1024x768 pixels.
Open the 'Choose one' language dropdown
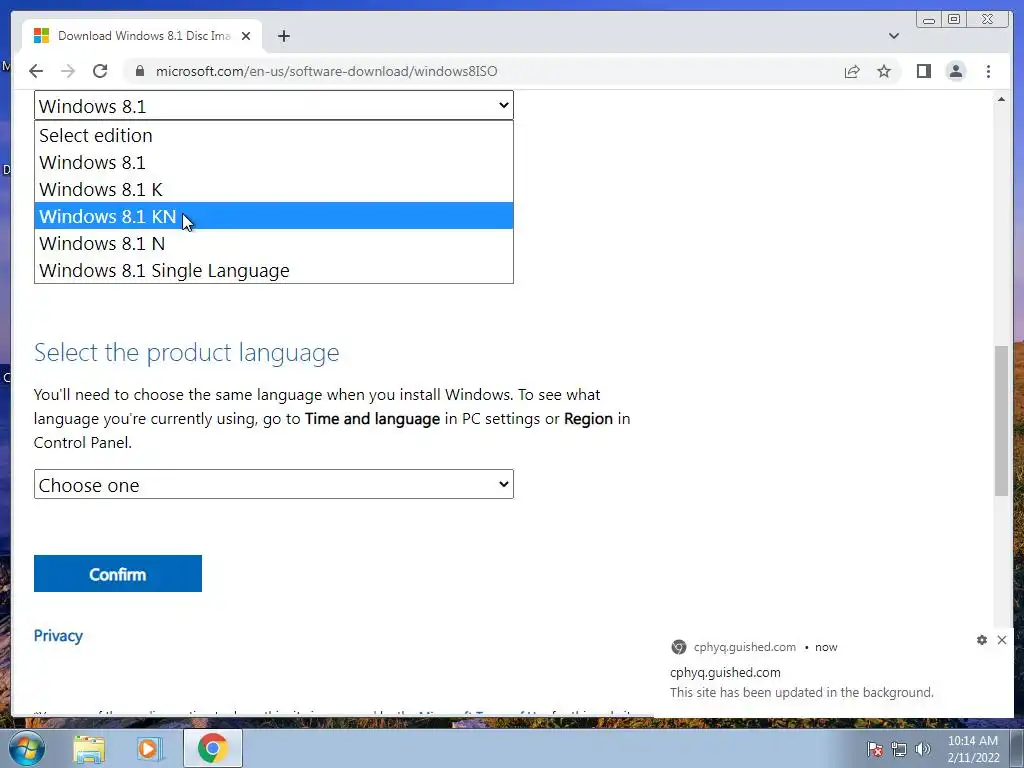coord(274,484)
